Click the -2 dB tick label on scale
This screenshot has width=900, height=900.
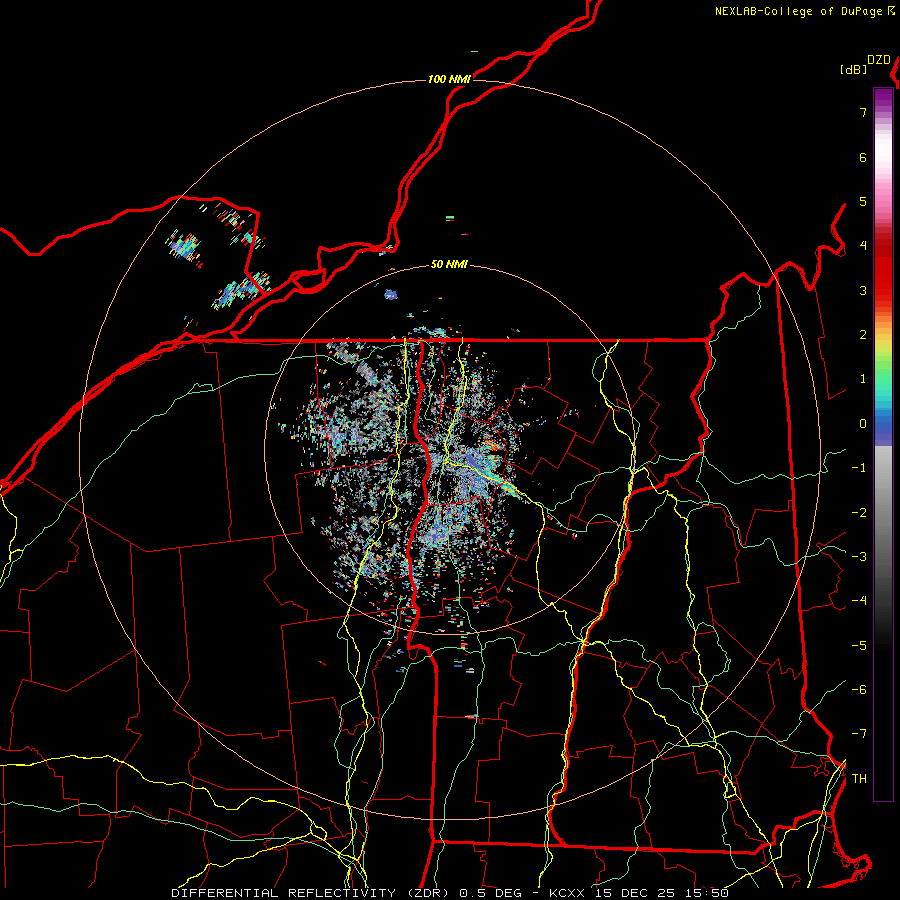point(859,513)
